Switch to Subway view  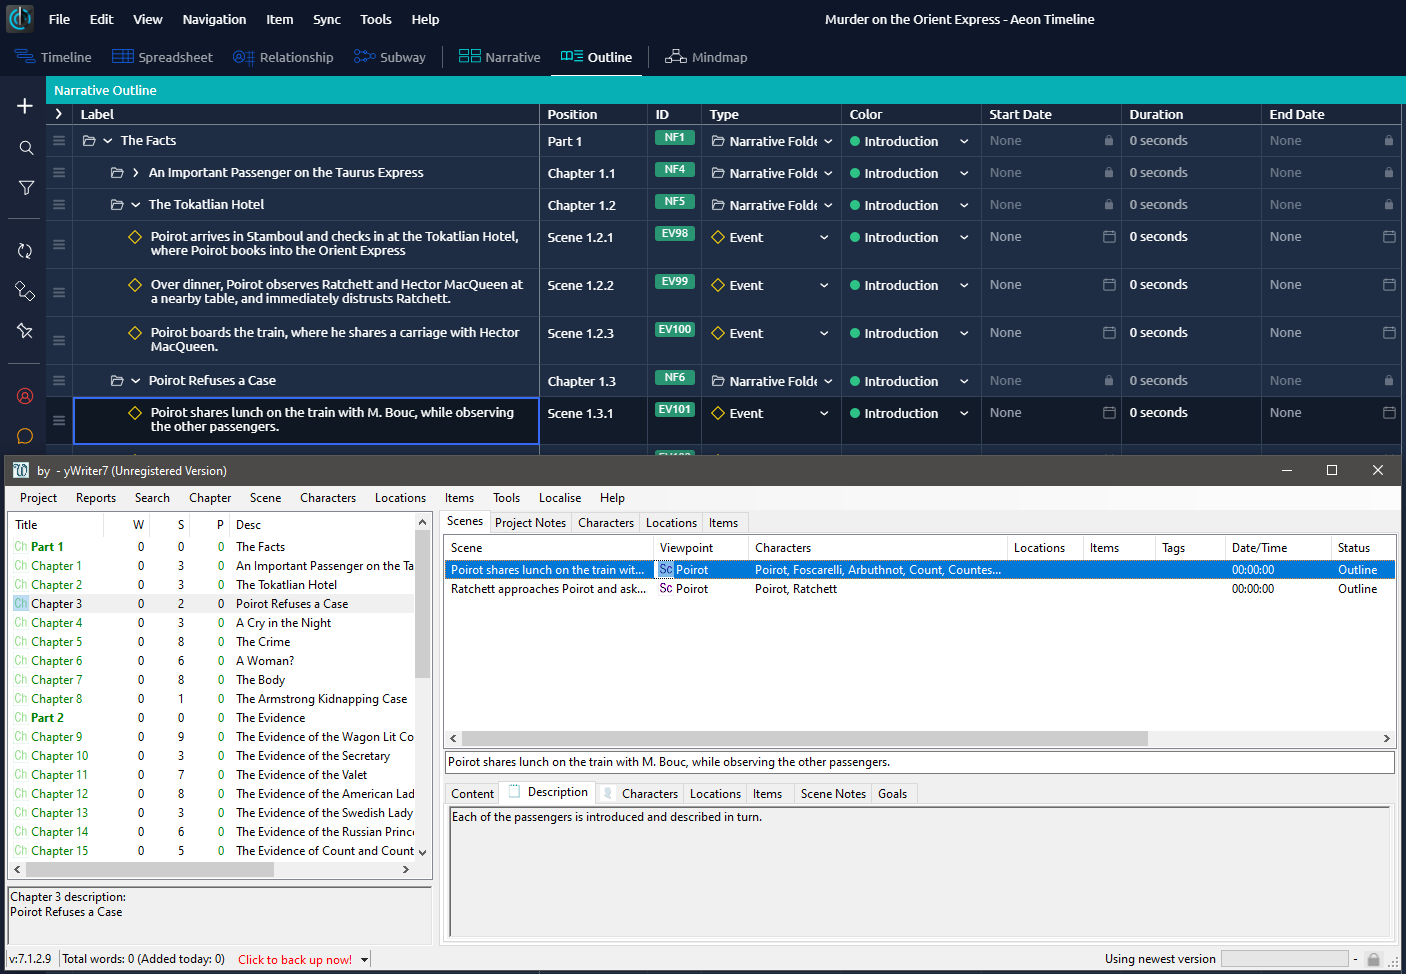pyautogui.click(x=390, y=57)
